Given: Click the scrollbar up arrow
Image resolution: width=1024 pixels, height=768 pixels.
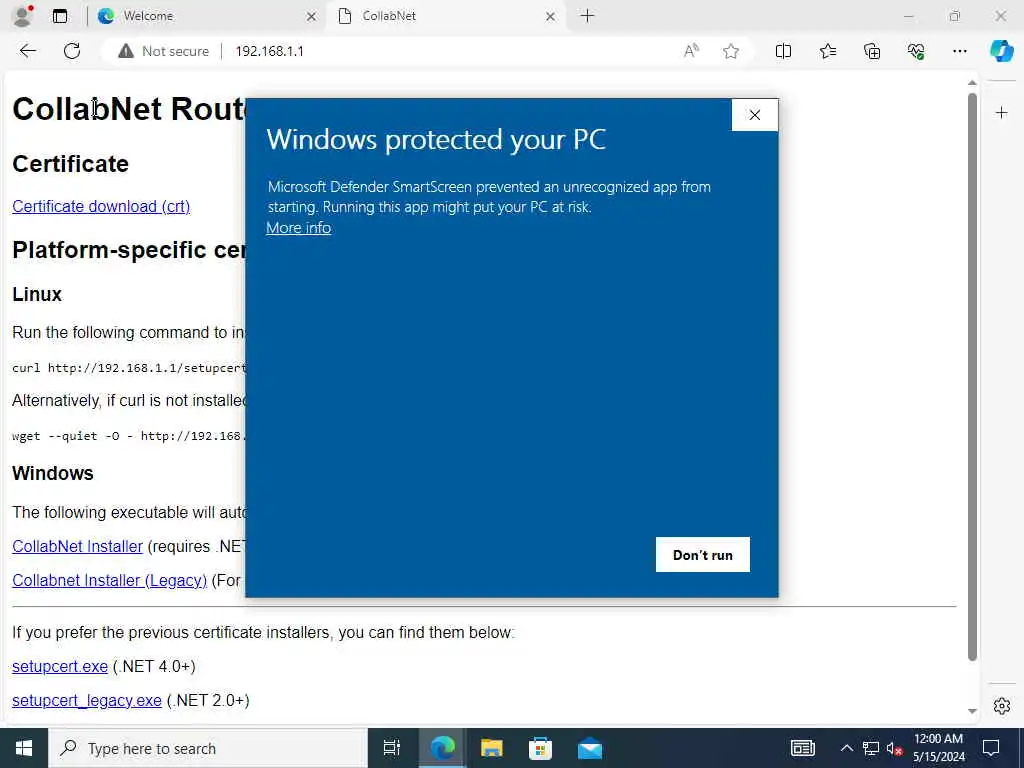Looking at the screenshot, I should [x=972, y=83].
